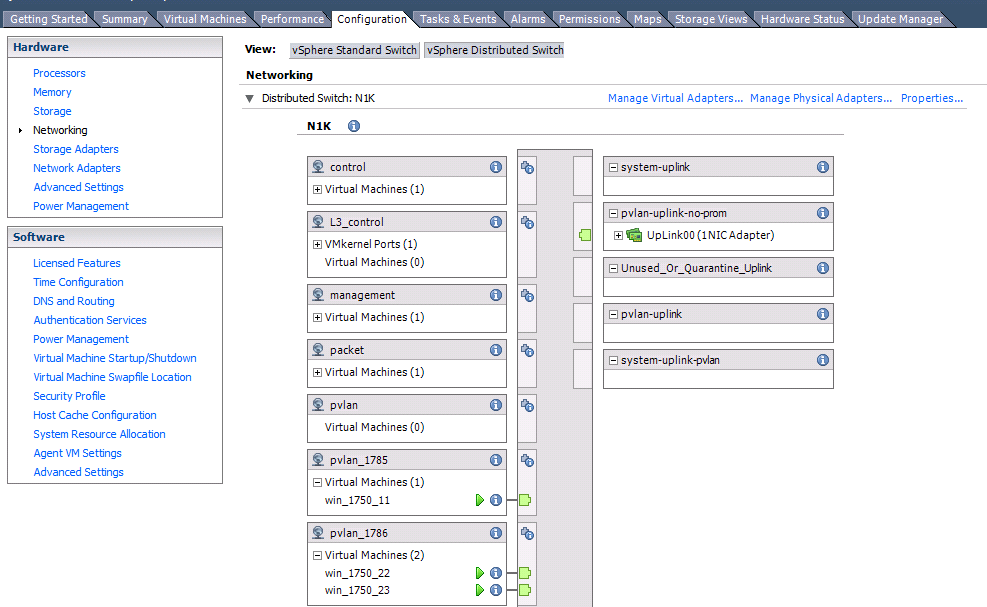Screen dimensions: 987x607
Task: Open Tasks & Events tab
Action: (x=458, y=19)
